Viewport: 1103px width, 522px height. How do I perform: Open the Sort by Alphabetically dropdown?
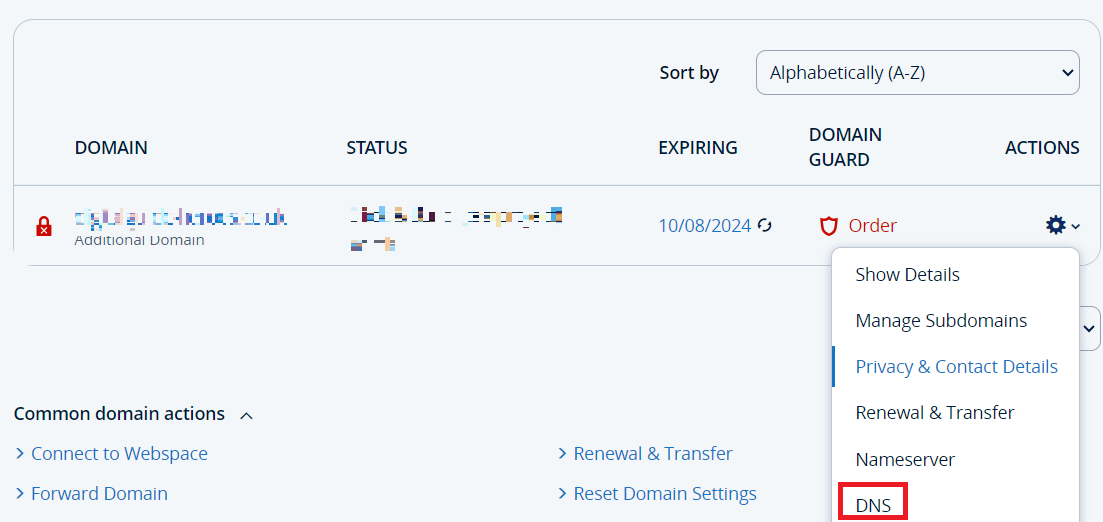click(917, 72)
